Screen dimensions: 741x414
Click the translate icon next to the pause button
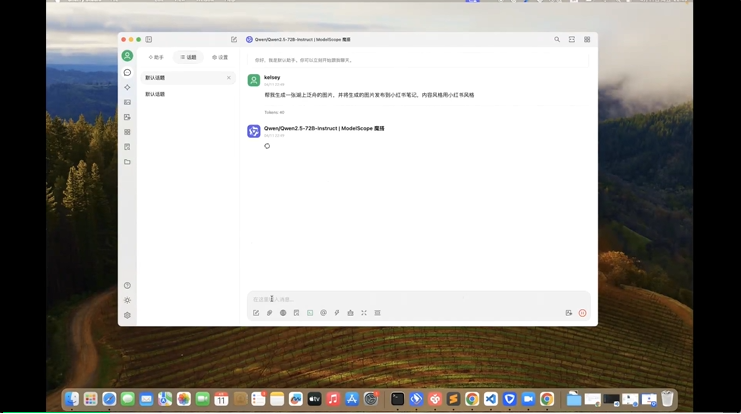pyautogui.click(x=569, y=313)
